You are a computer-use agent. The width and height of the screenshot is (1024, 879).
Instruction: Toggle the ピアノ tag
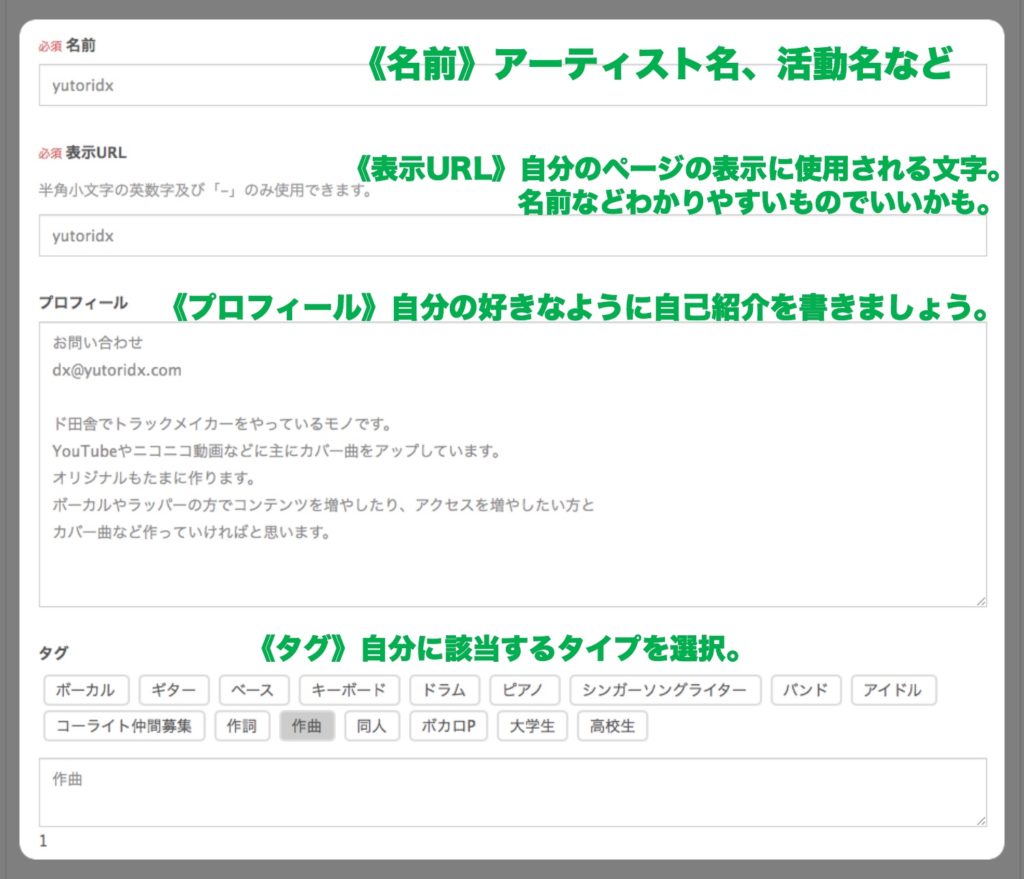coord(524,690)
